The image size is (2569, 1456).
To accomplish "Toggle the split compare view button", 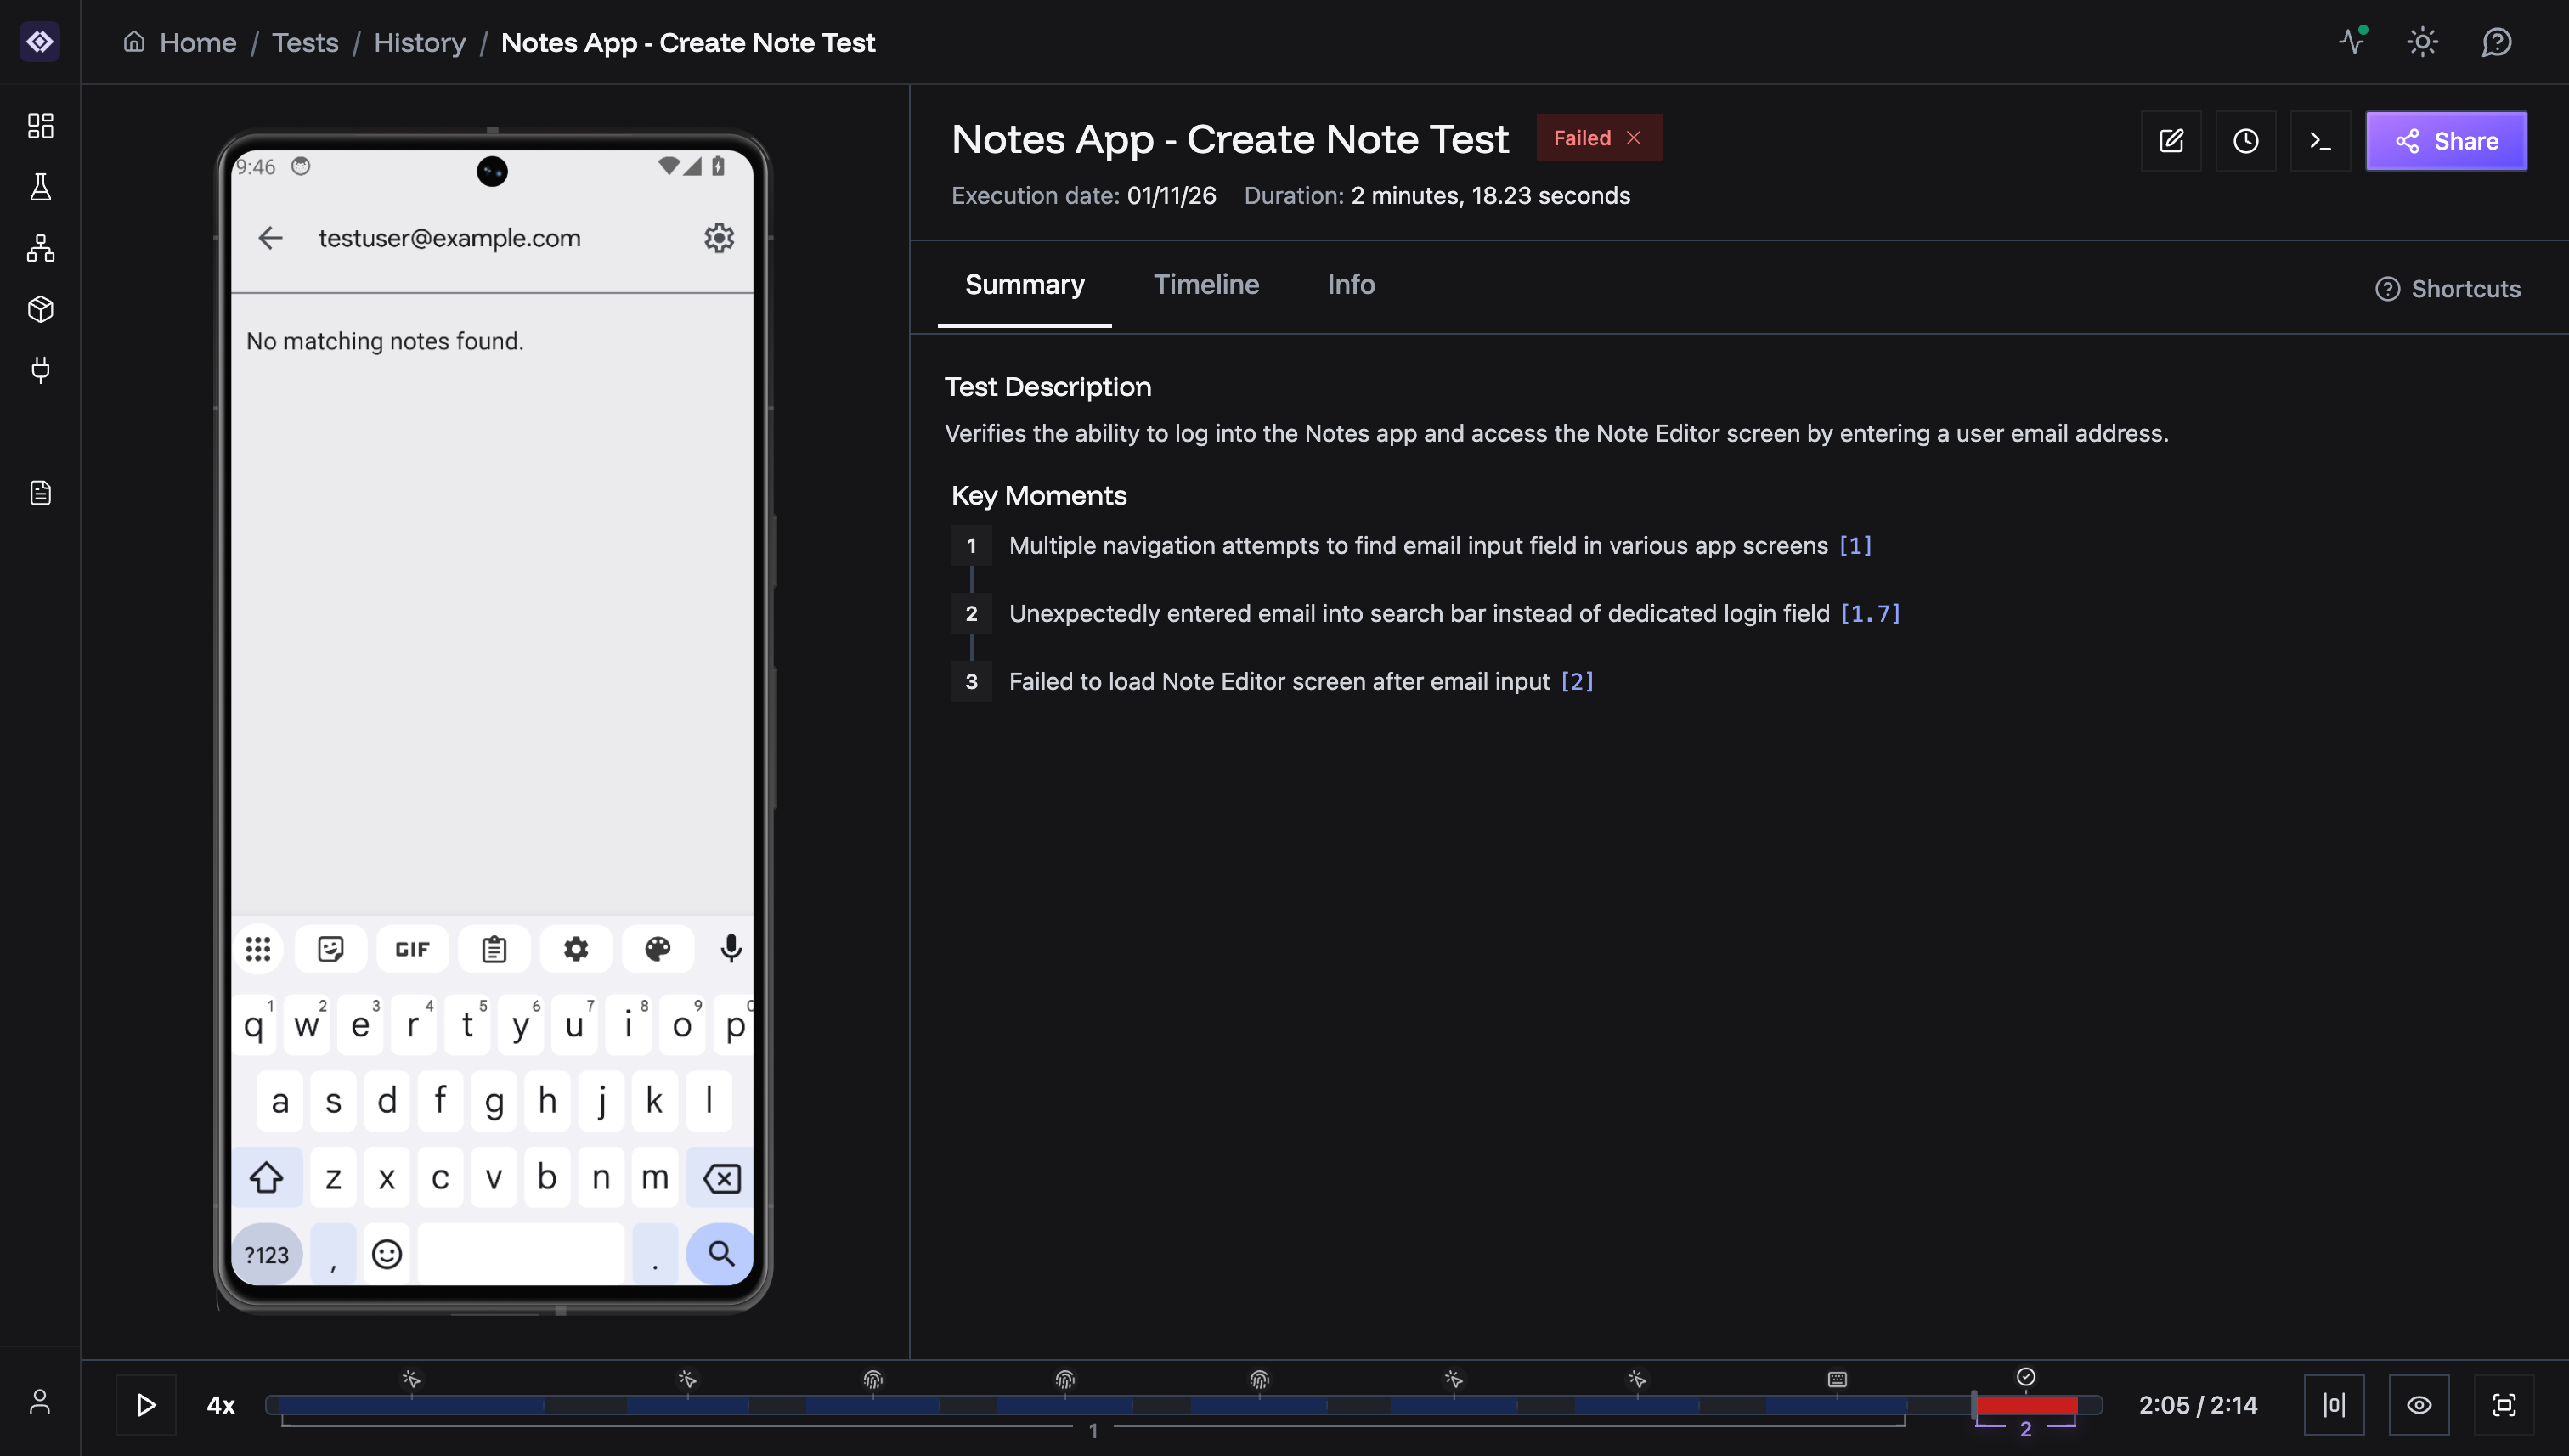I will 2334,1405.
